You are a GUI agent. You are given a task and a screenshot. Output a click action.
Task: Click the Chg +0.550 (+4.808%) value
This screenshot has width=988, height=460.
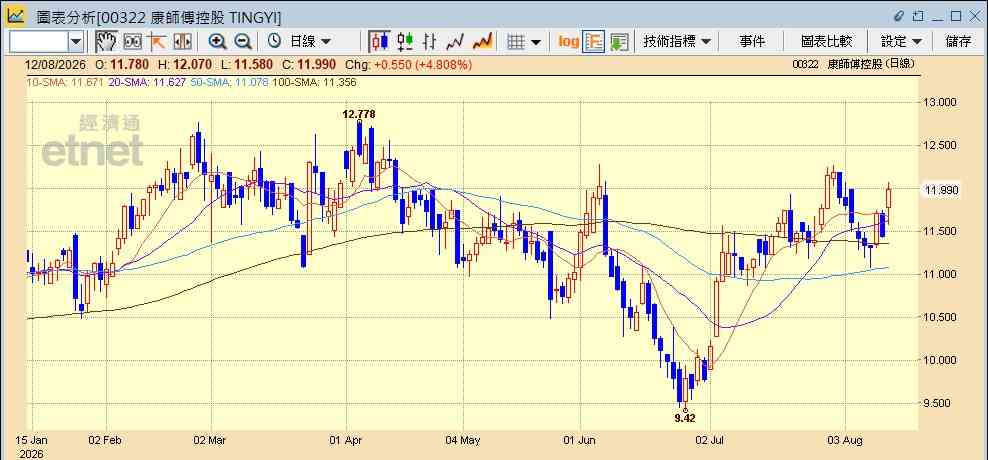tap(409, 64)
